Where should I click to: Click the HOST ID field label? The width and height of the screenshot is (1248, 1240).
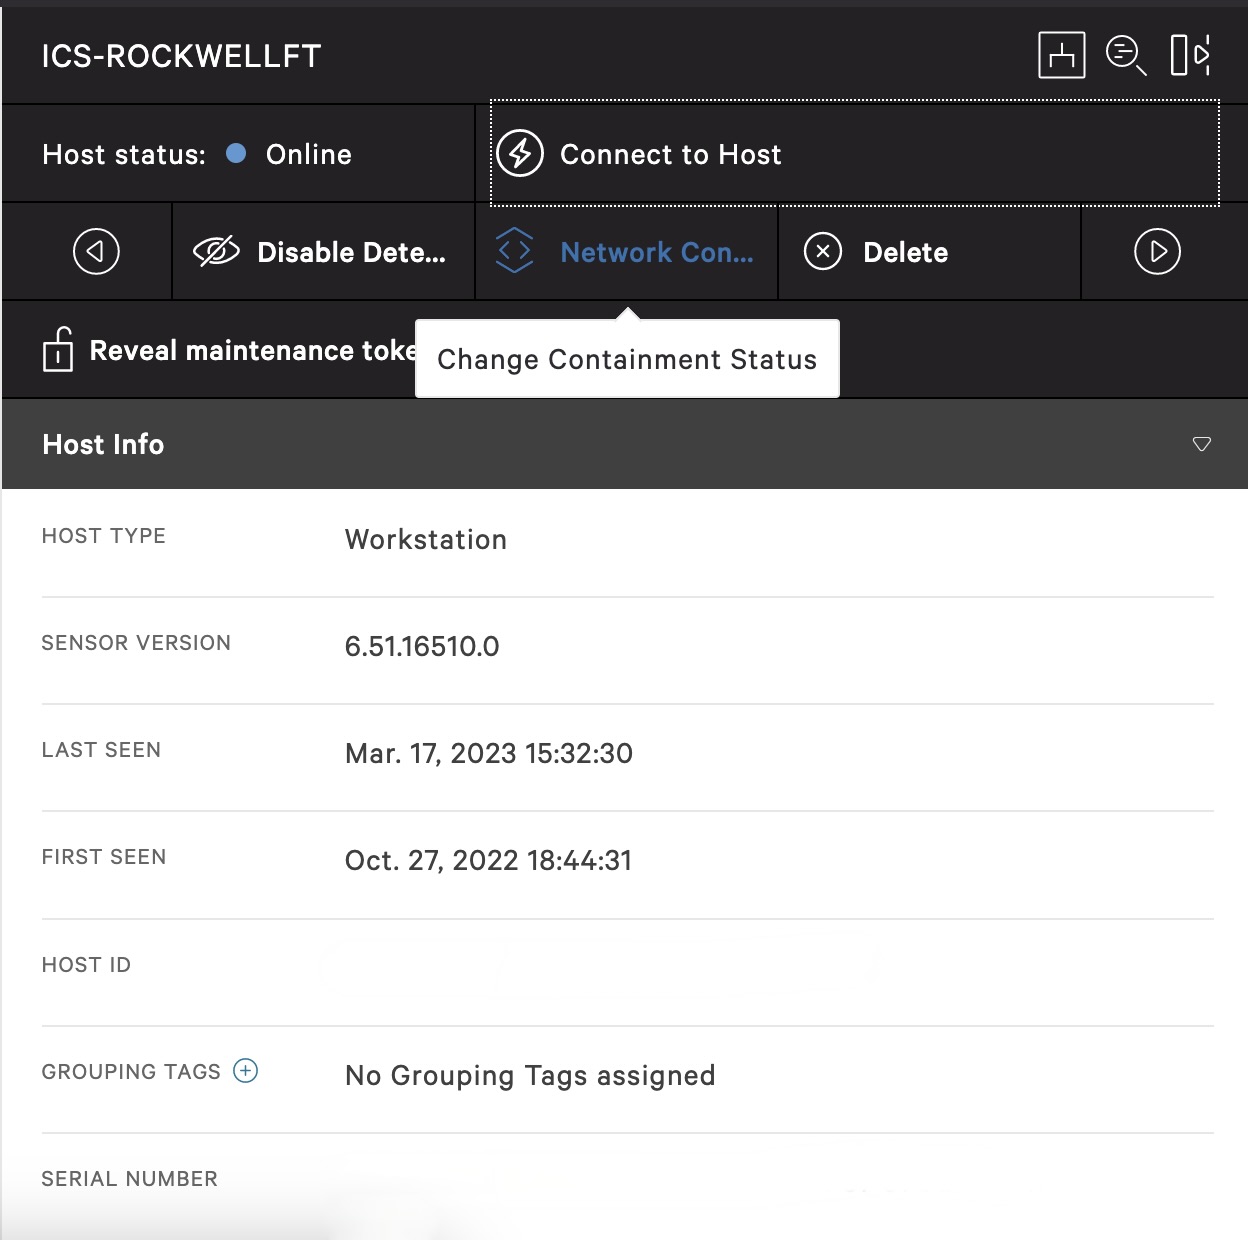tap(86, 965)
